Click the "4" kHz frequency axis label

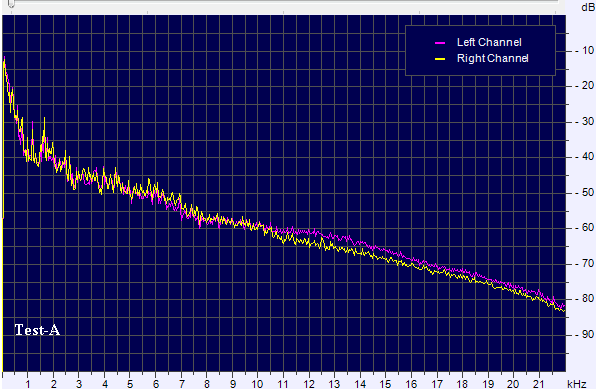coord(105,384)
